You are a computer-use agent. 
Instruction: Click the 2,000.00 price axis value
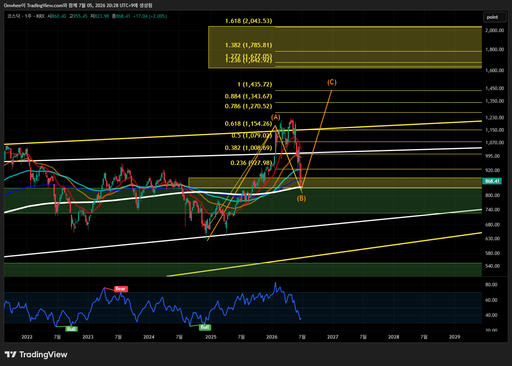tap(495, 30)
